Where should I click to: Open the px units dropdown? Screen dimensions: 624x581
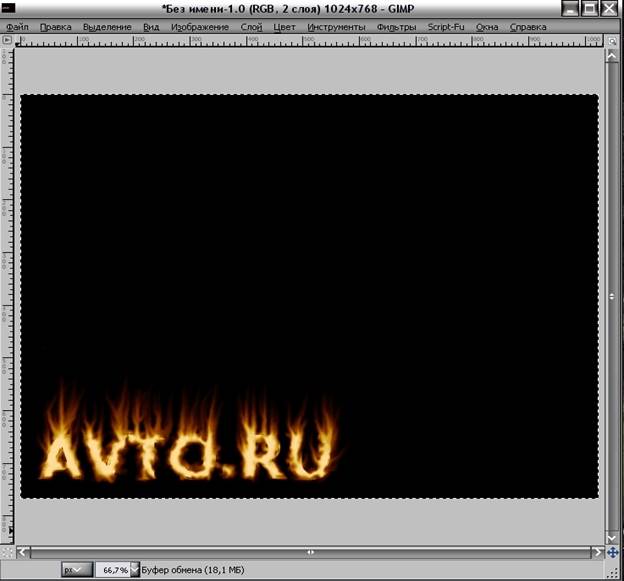(77, 570)
